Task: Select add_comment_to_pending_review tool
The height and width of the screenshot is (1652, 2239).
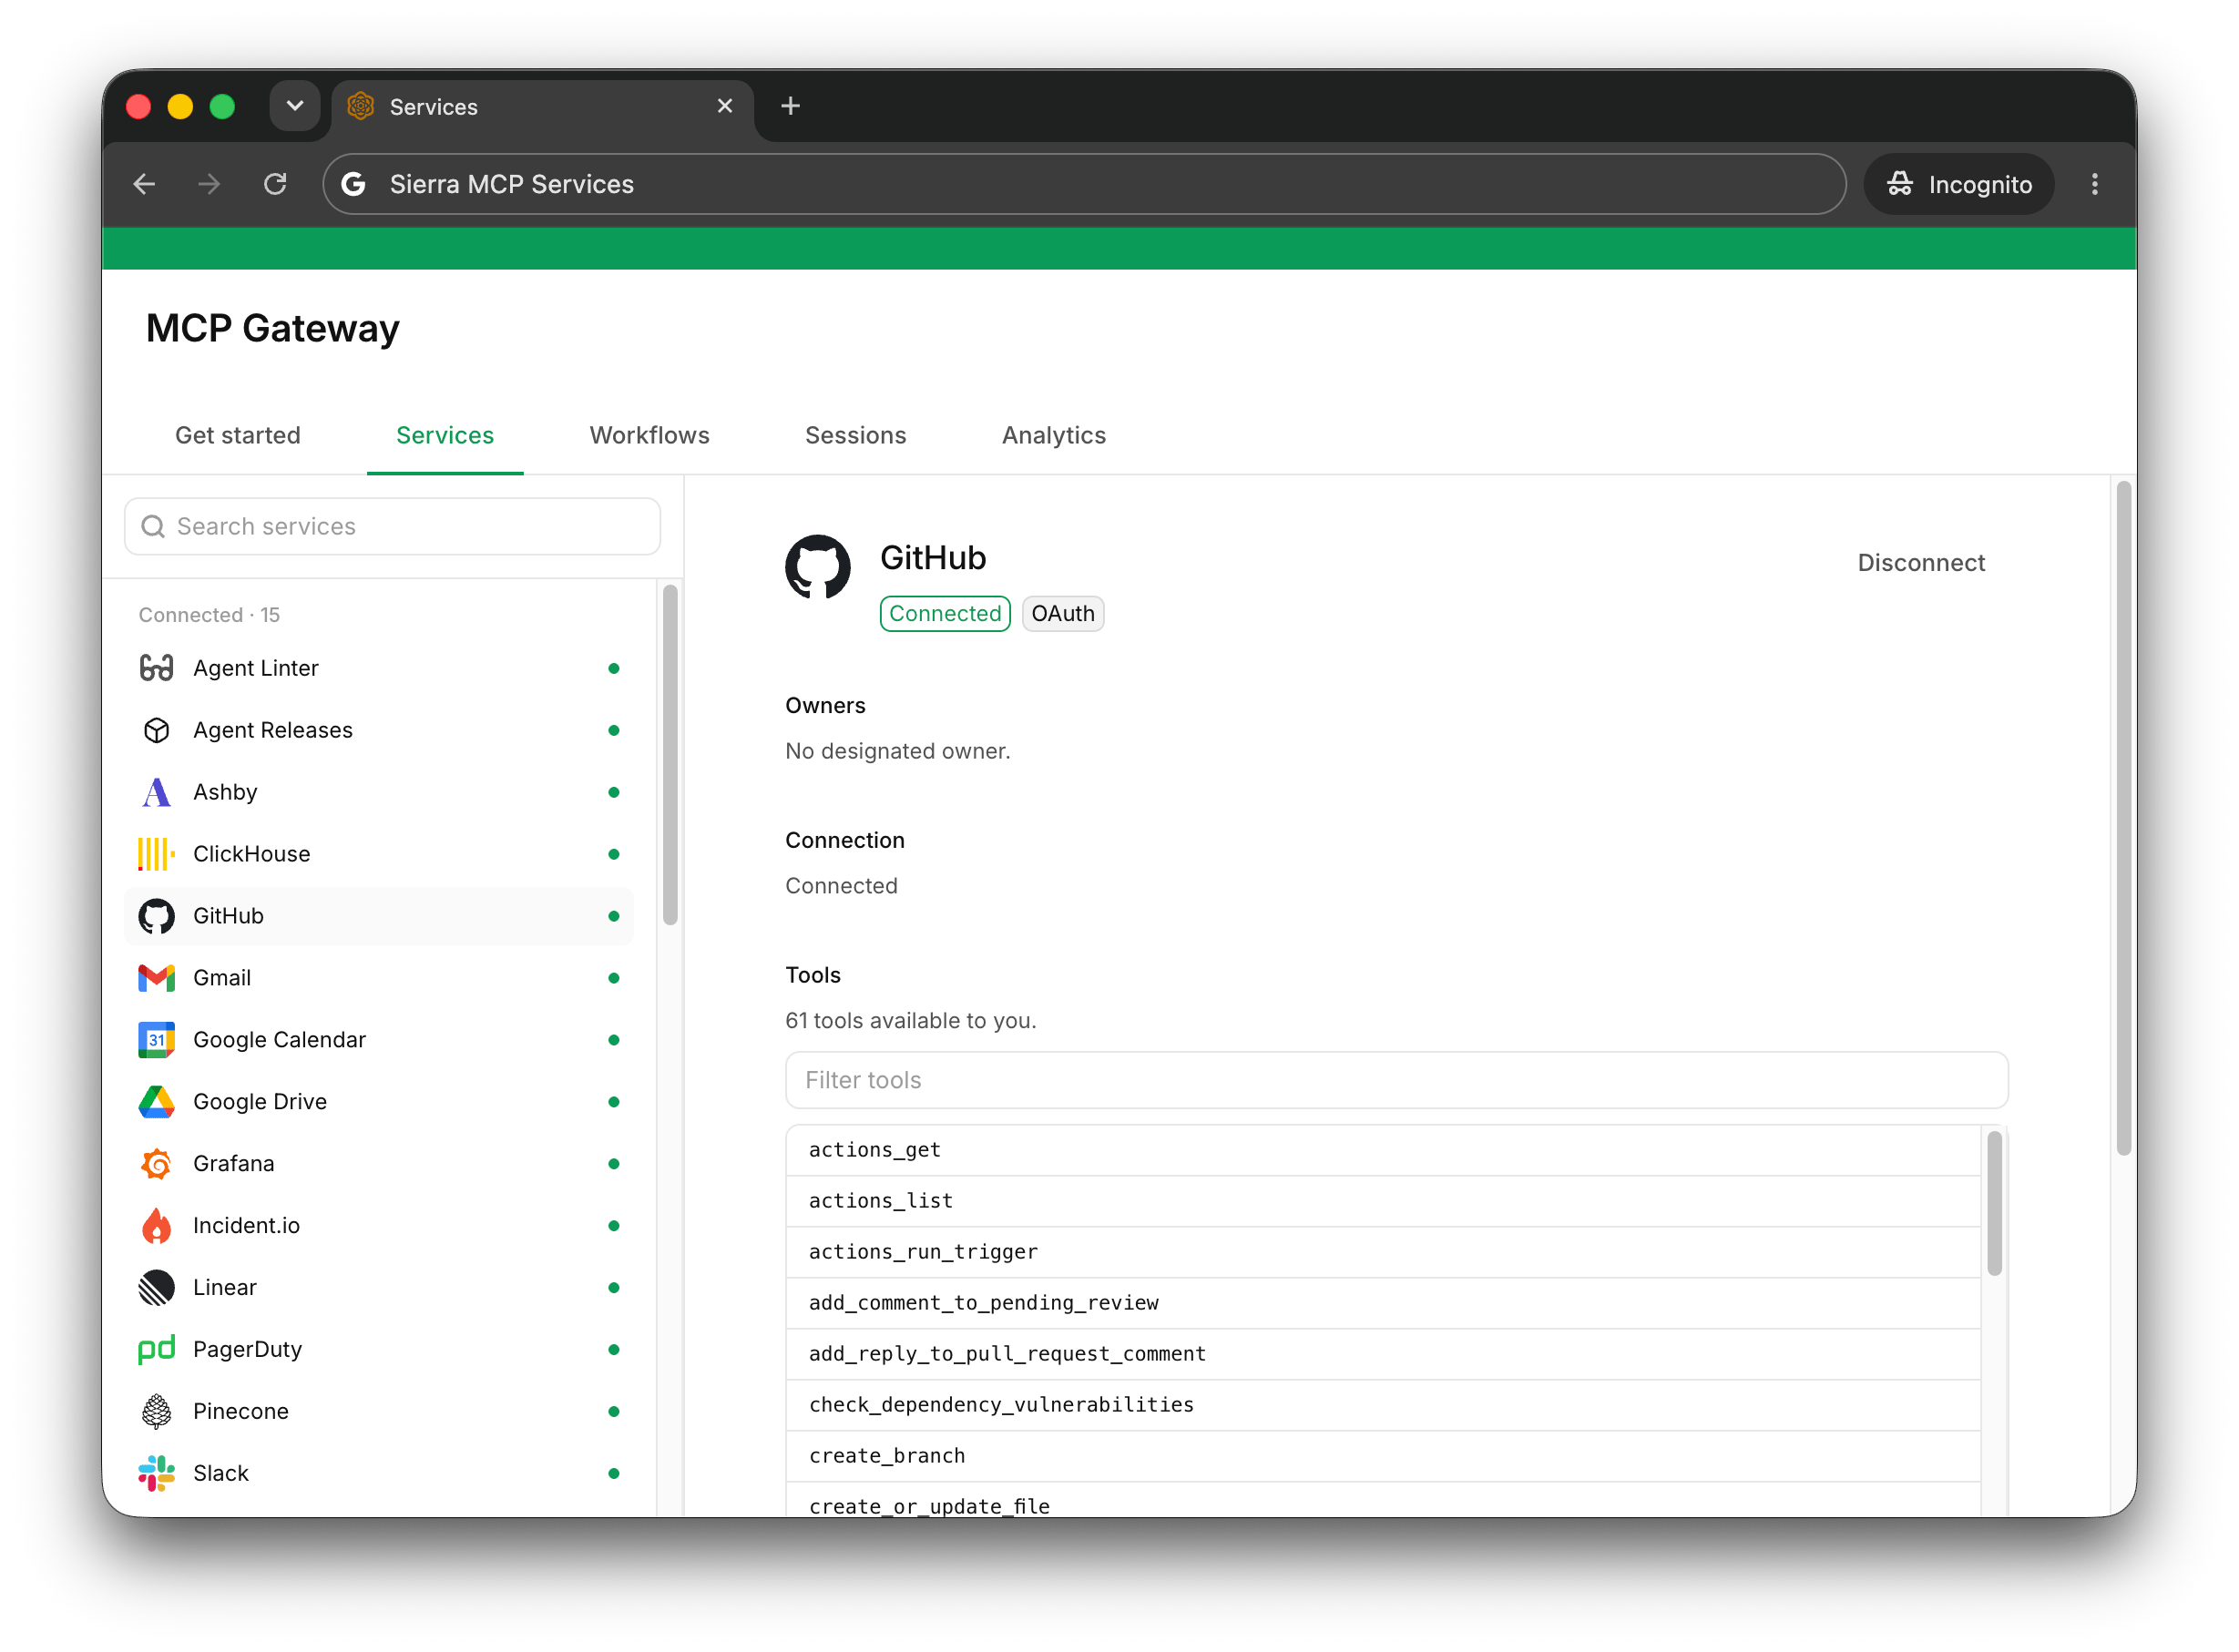Action: pyautogui.click(x=1383, y=1304)
